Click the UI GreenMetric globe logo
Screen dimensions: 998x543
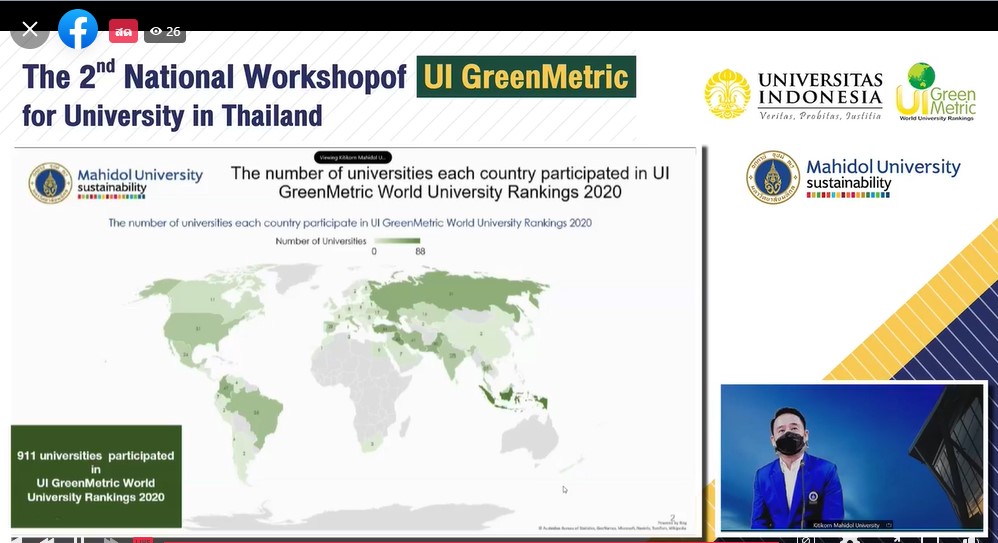click(x=935, y=92)
